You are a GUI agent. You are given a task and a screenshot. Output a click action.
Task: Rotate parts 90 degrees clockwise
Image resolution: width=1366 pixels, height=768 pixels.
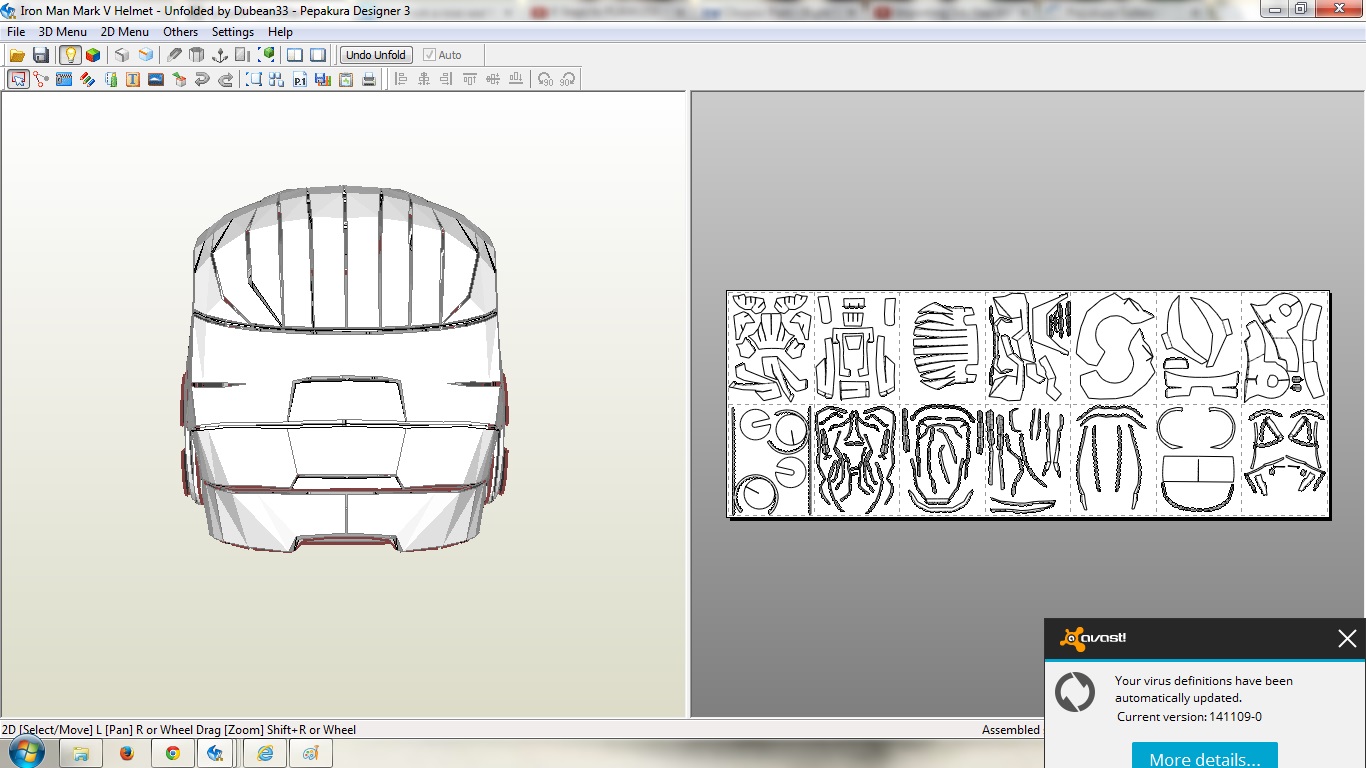pos(568,79)
